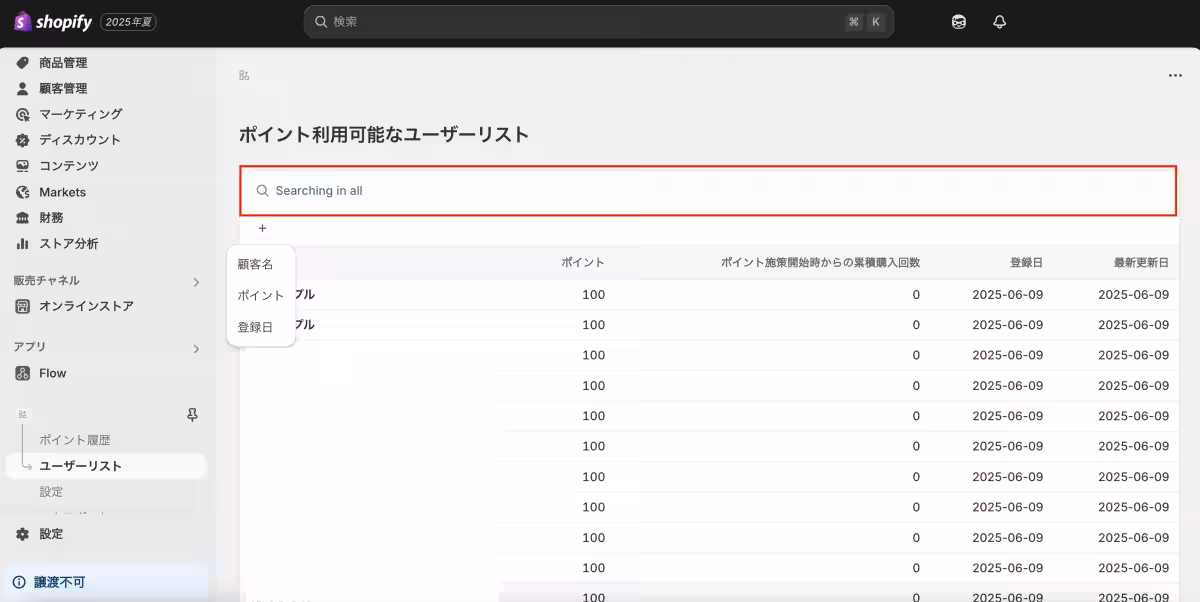Click the notification bell icon in top bar
Screen dimensions: 1200x602
(999, 21)
